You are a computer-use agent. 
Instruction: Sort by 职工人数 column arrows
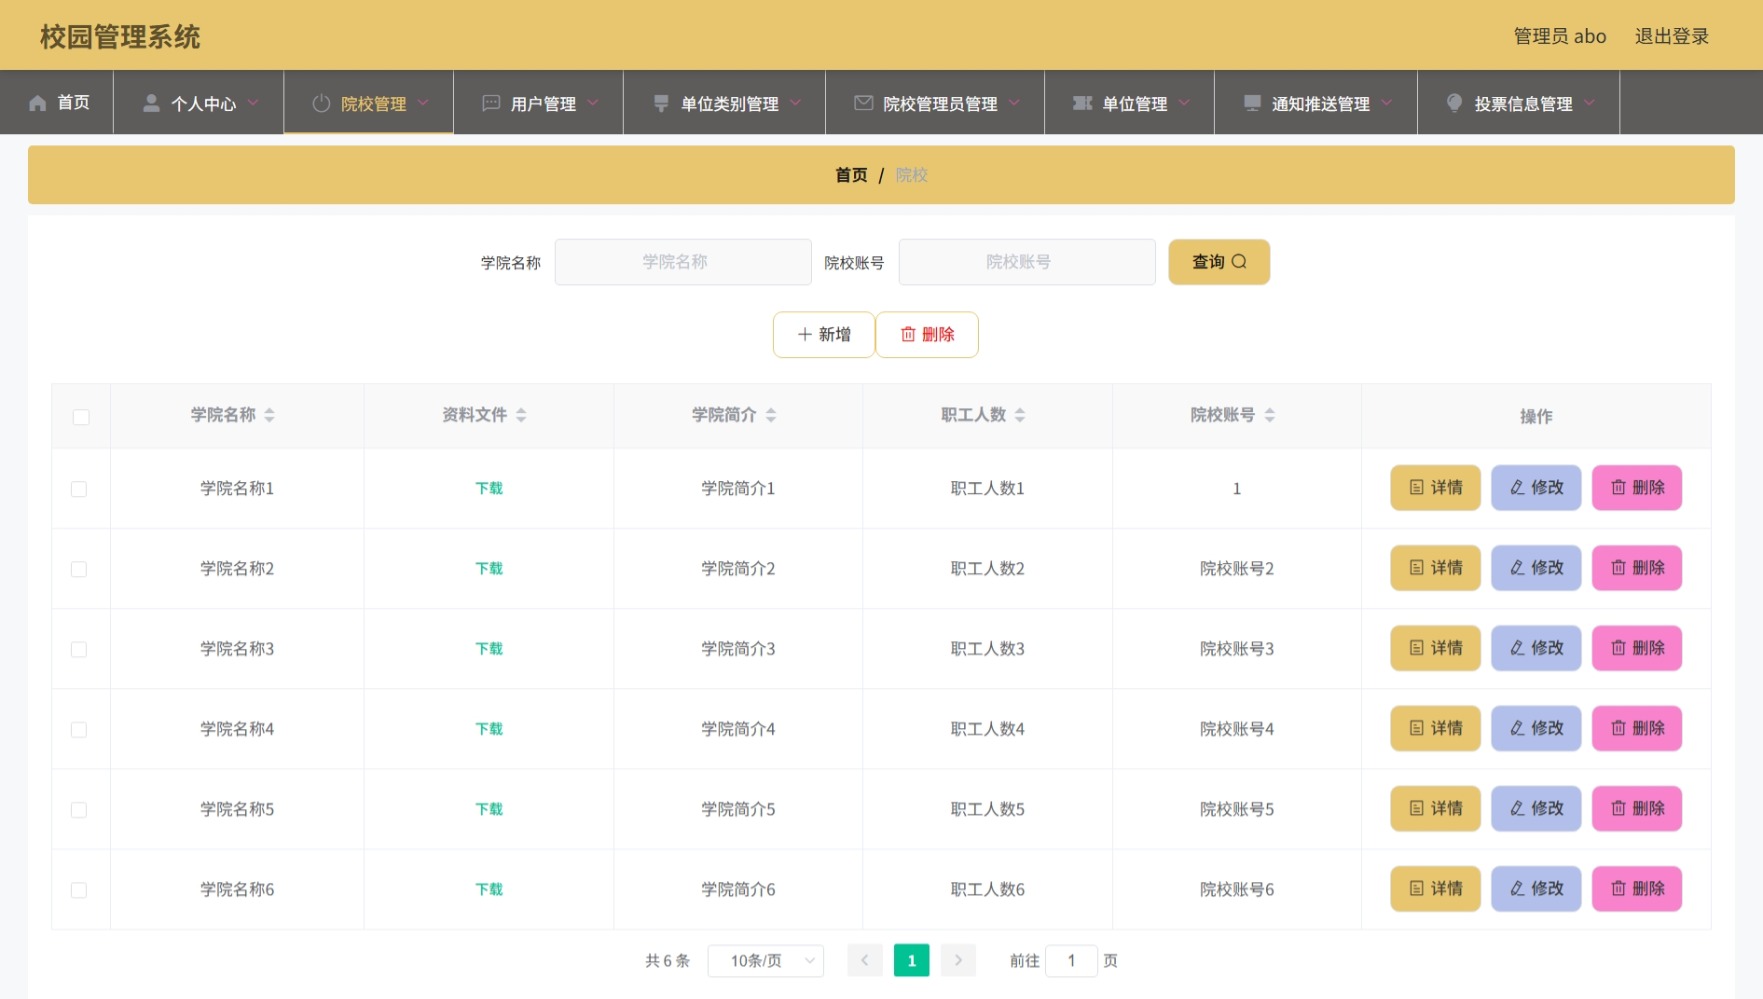(x=1020, y=415)
